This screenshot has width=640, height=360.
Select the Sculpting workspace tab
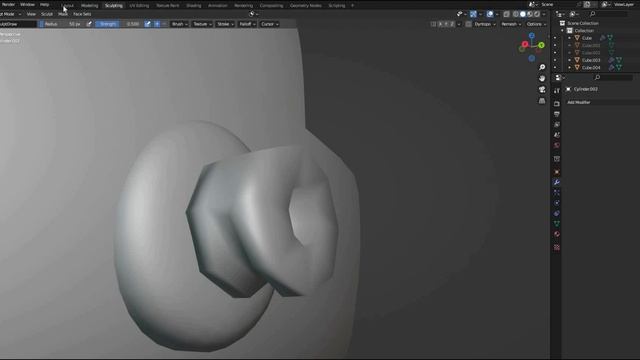tap(113, 6)
